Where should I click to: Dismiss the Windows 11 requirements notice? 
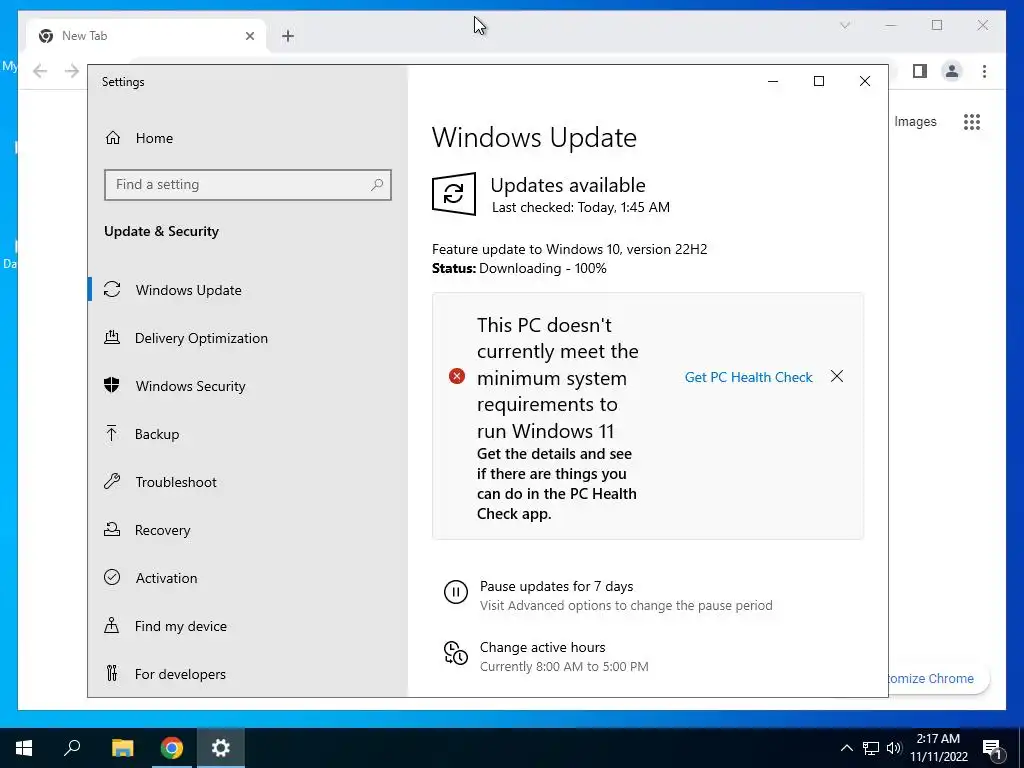837,376
